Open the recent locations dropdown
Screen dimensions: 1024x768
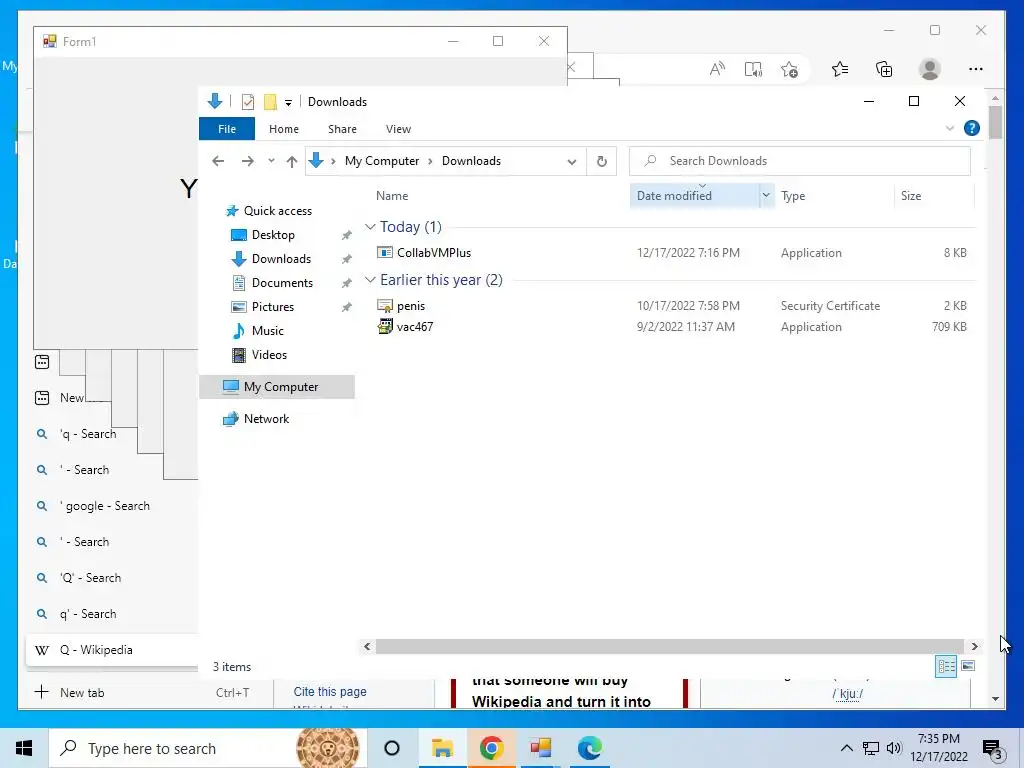(x=271, y=161)
